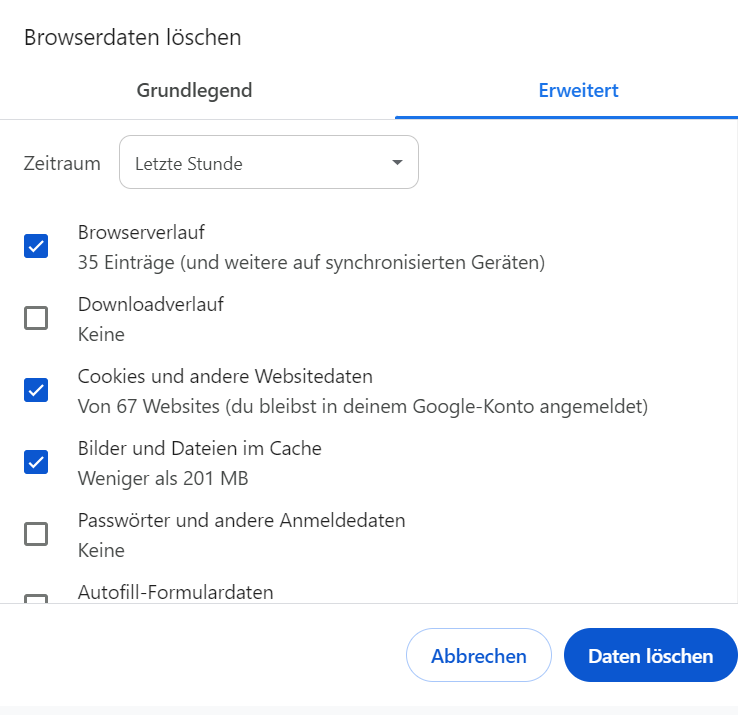Uncheck Bilder und Dateien im Cache
The width and height of the screenshot is (738, 715).
(x=36, y=462)
